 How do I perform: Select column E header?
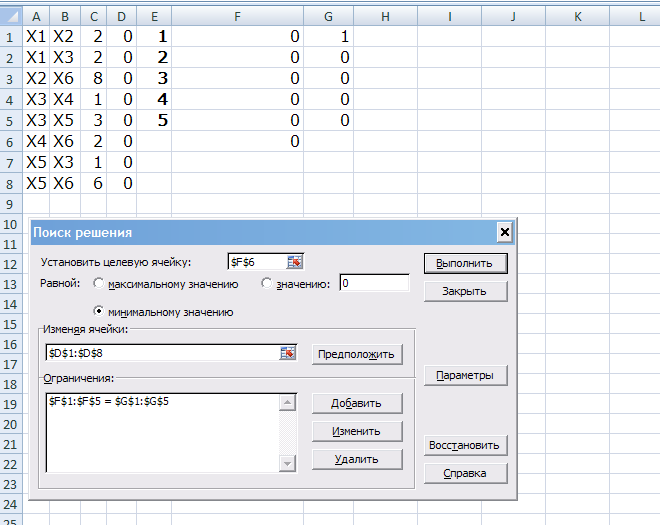click(154, 16)
